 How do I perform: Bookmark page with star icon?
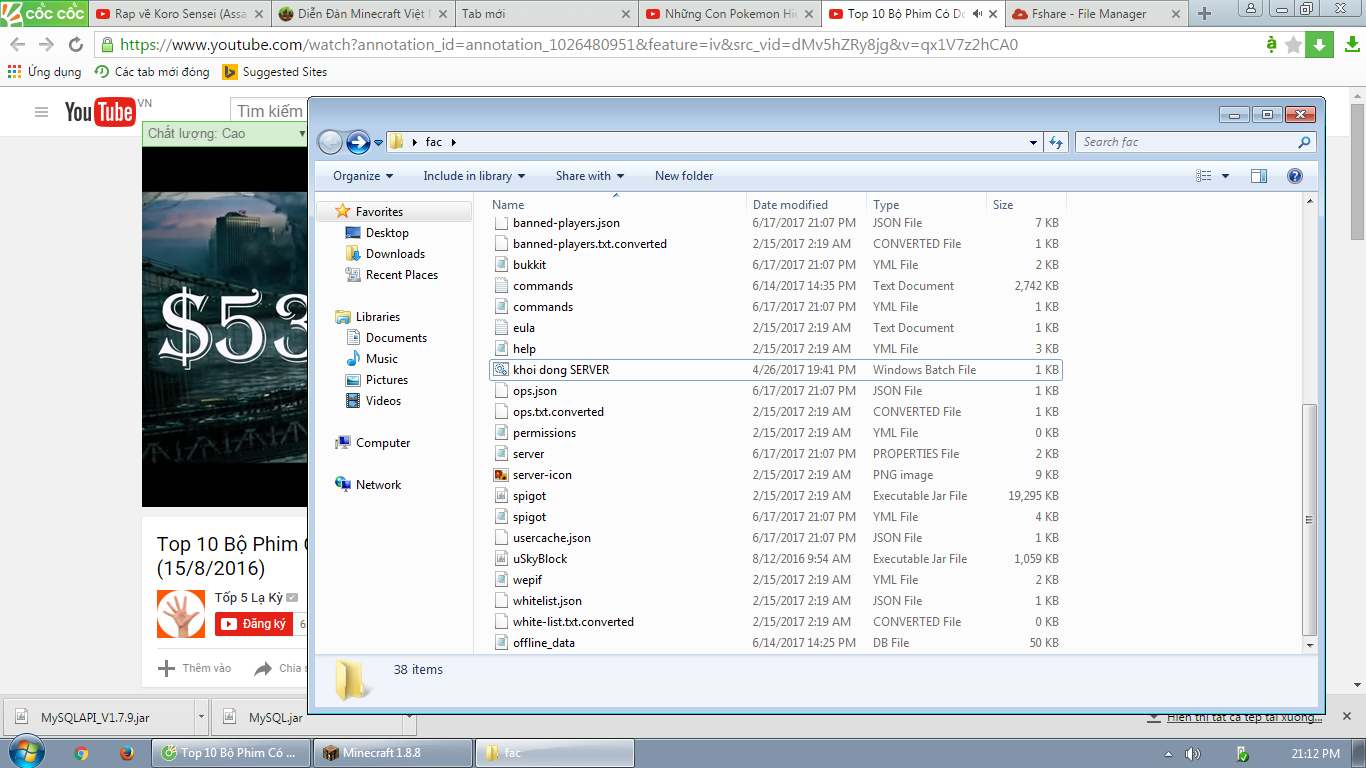(1293, 45)
